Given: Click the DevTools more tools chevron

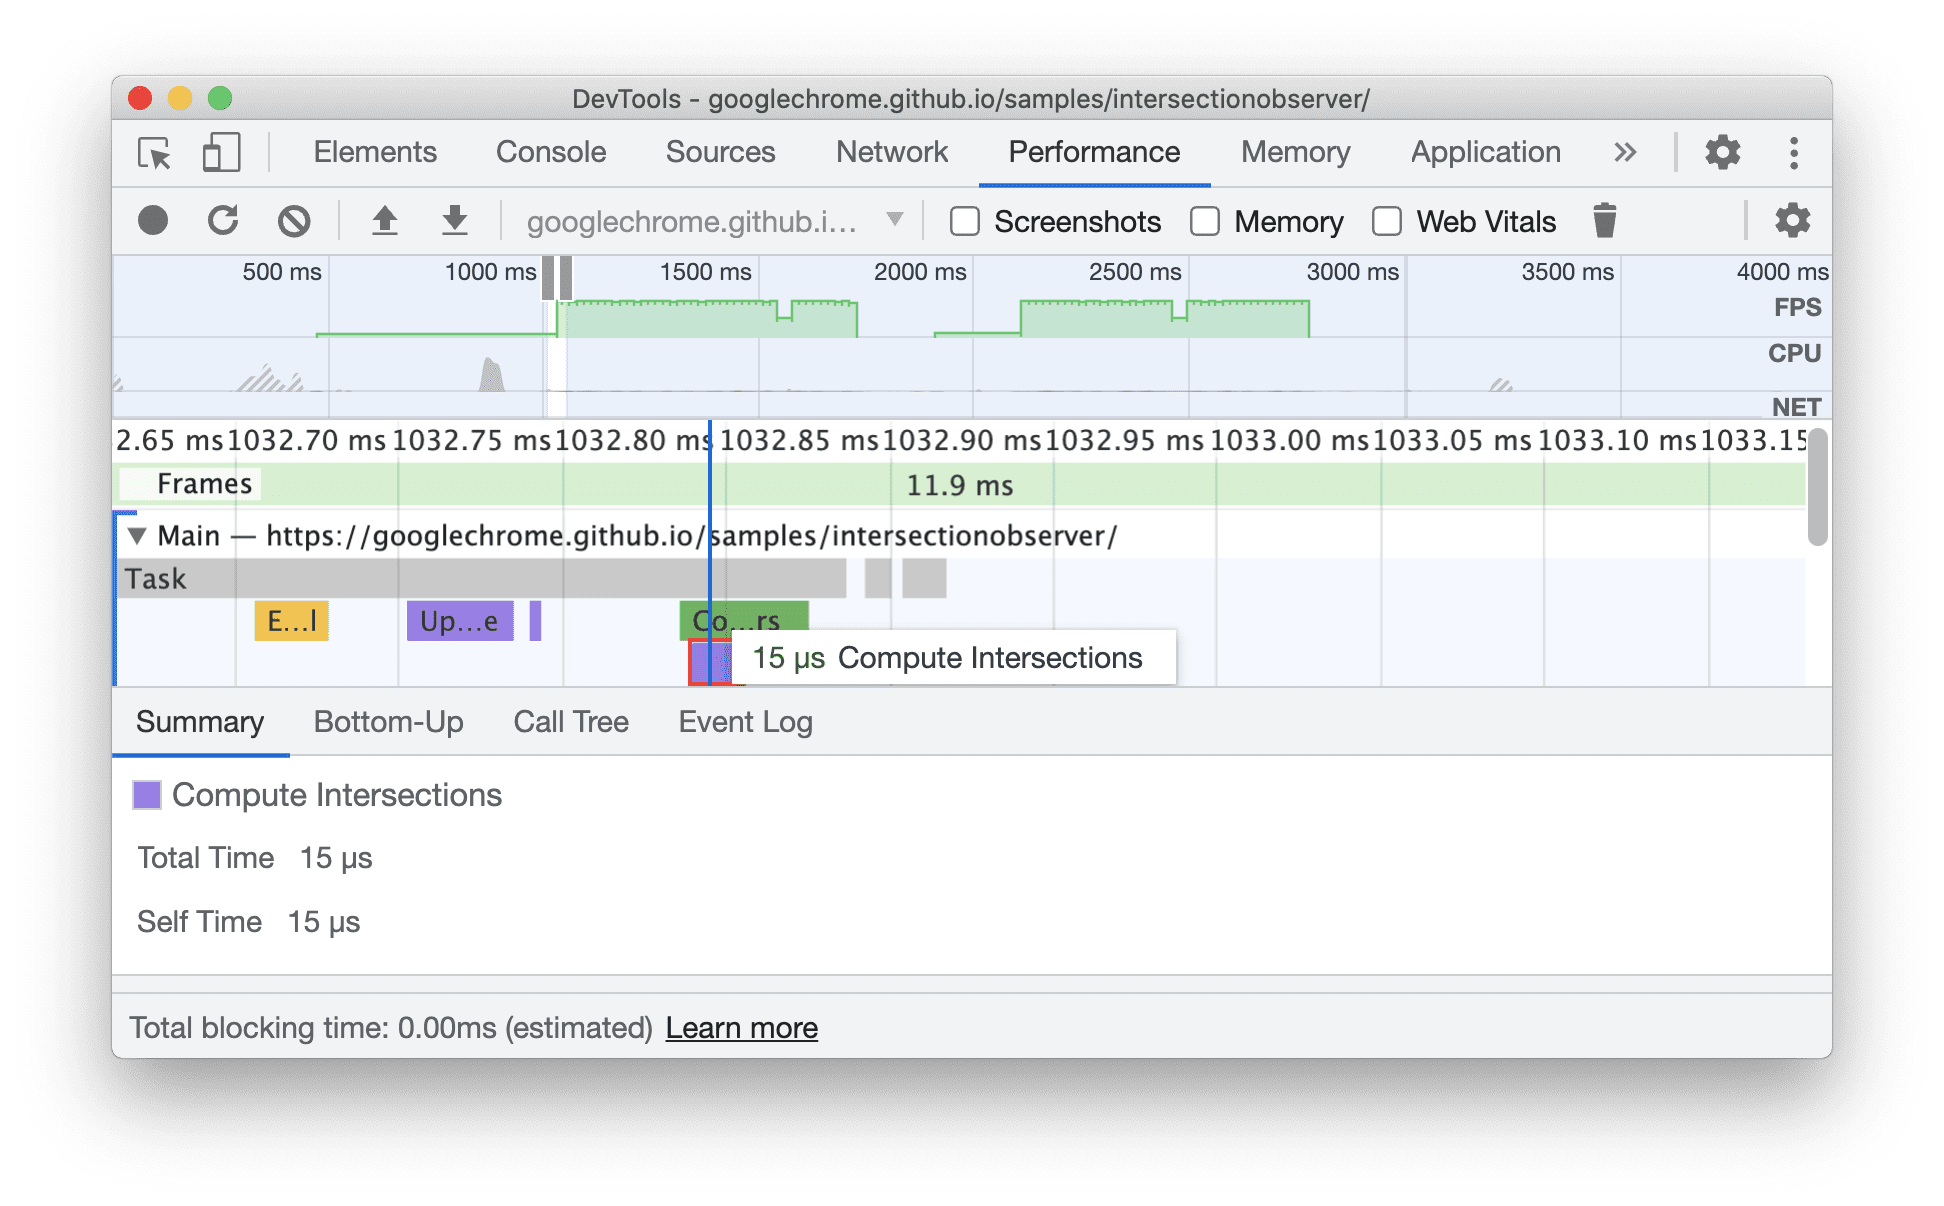Looking at the screenshot, I should (1630, 153).
